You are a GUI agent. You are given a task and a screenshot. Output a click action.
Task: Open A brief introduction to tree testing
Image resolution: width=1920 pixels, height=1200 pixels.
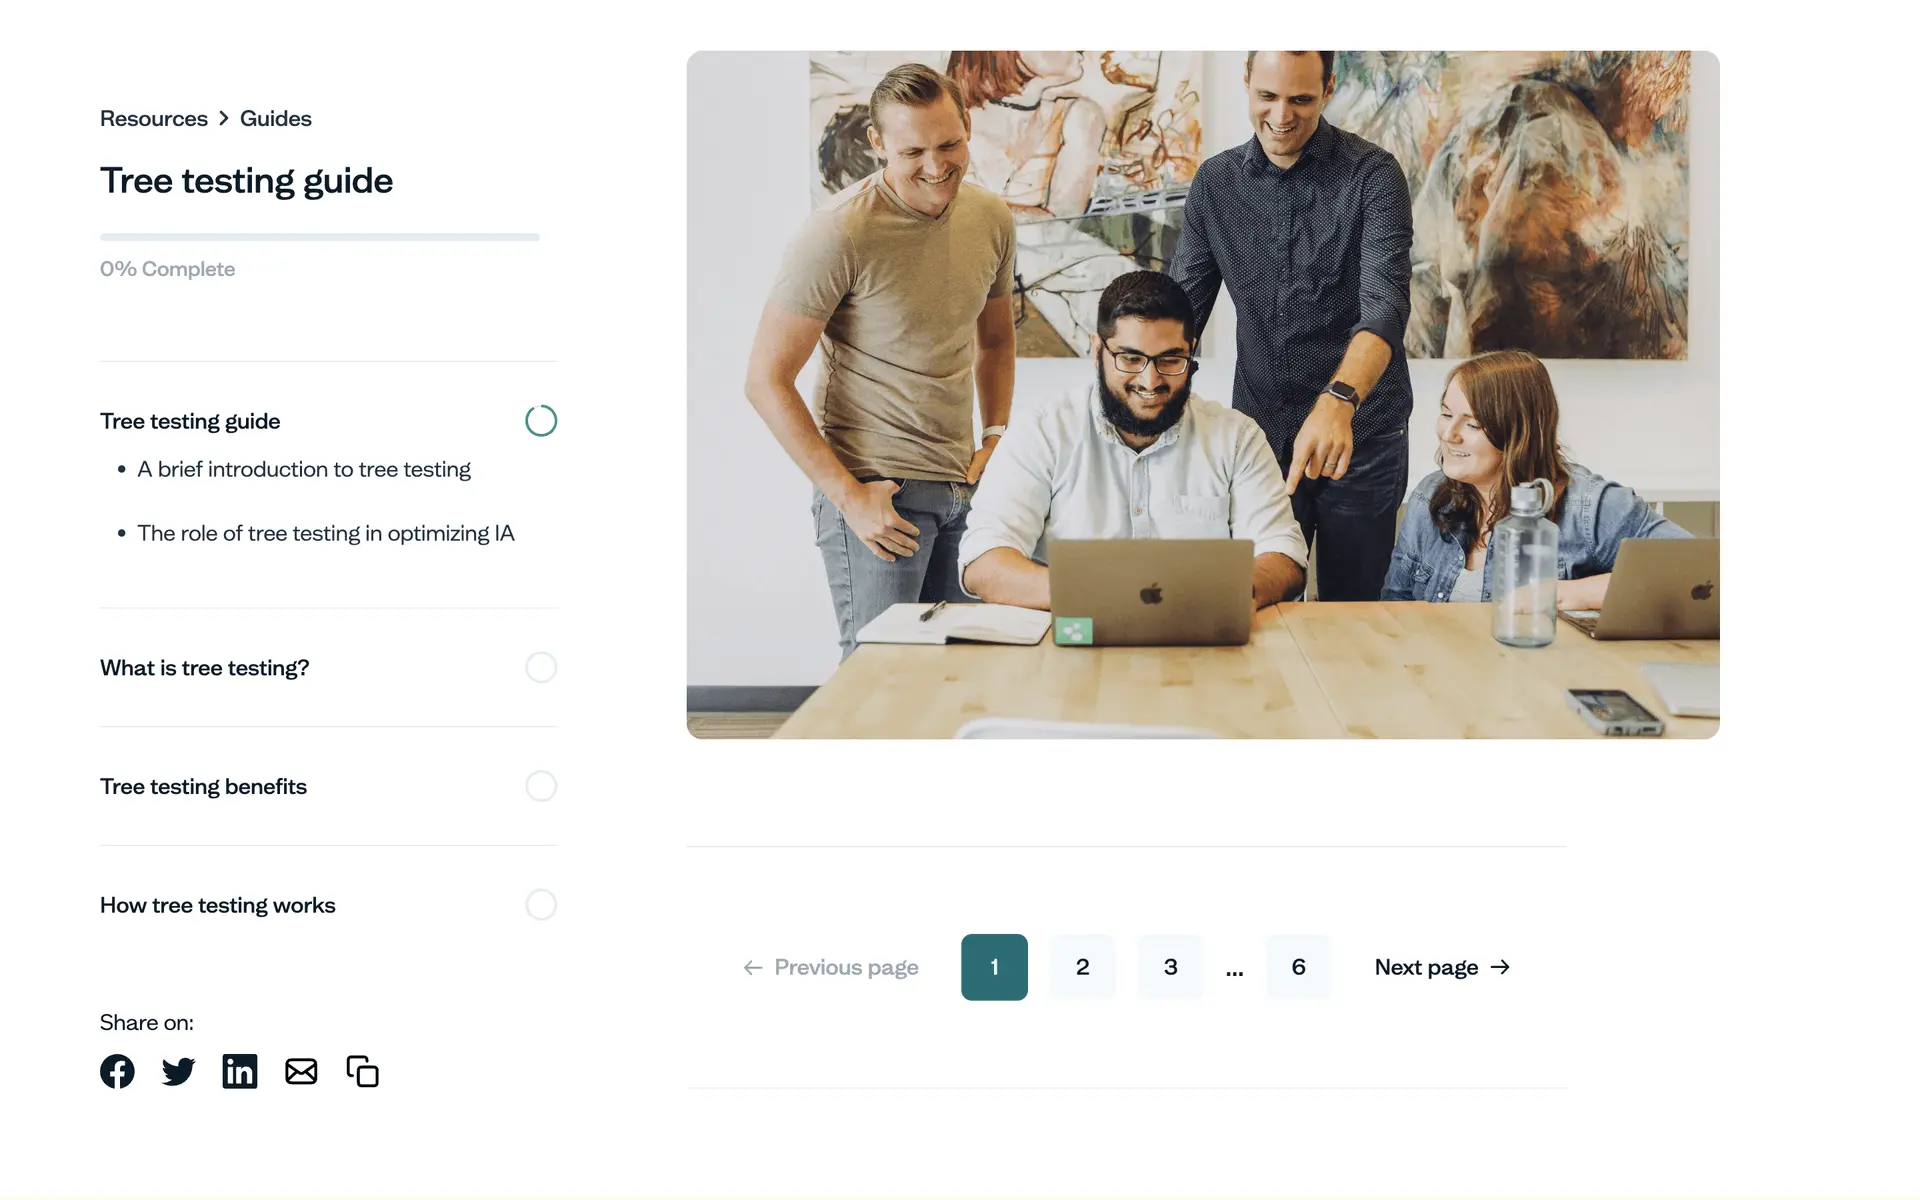coord(304,469)
